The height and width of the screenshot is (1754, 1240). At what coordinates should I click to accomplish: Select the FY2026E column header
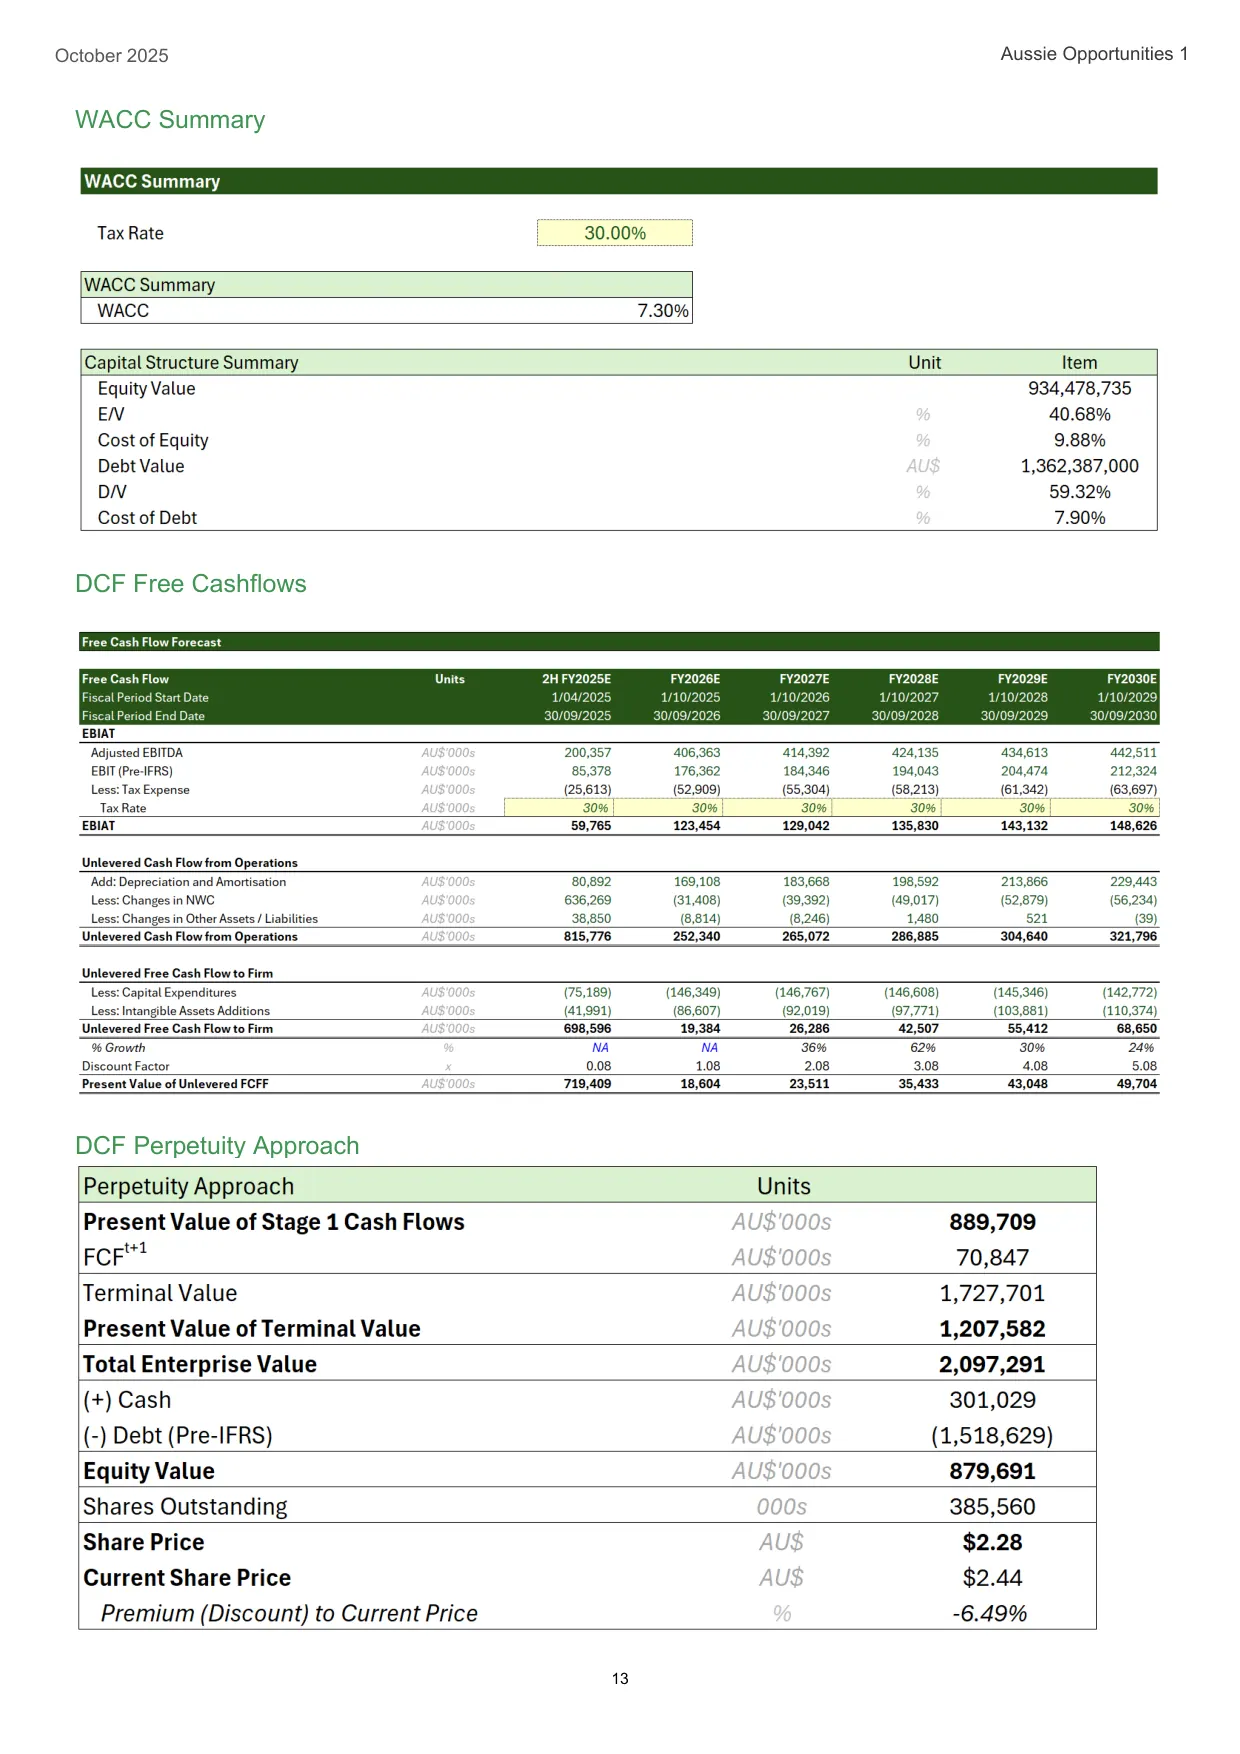(x=695, y=679)
